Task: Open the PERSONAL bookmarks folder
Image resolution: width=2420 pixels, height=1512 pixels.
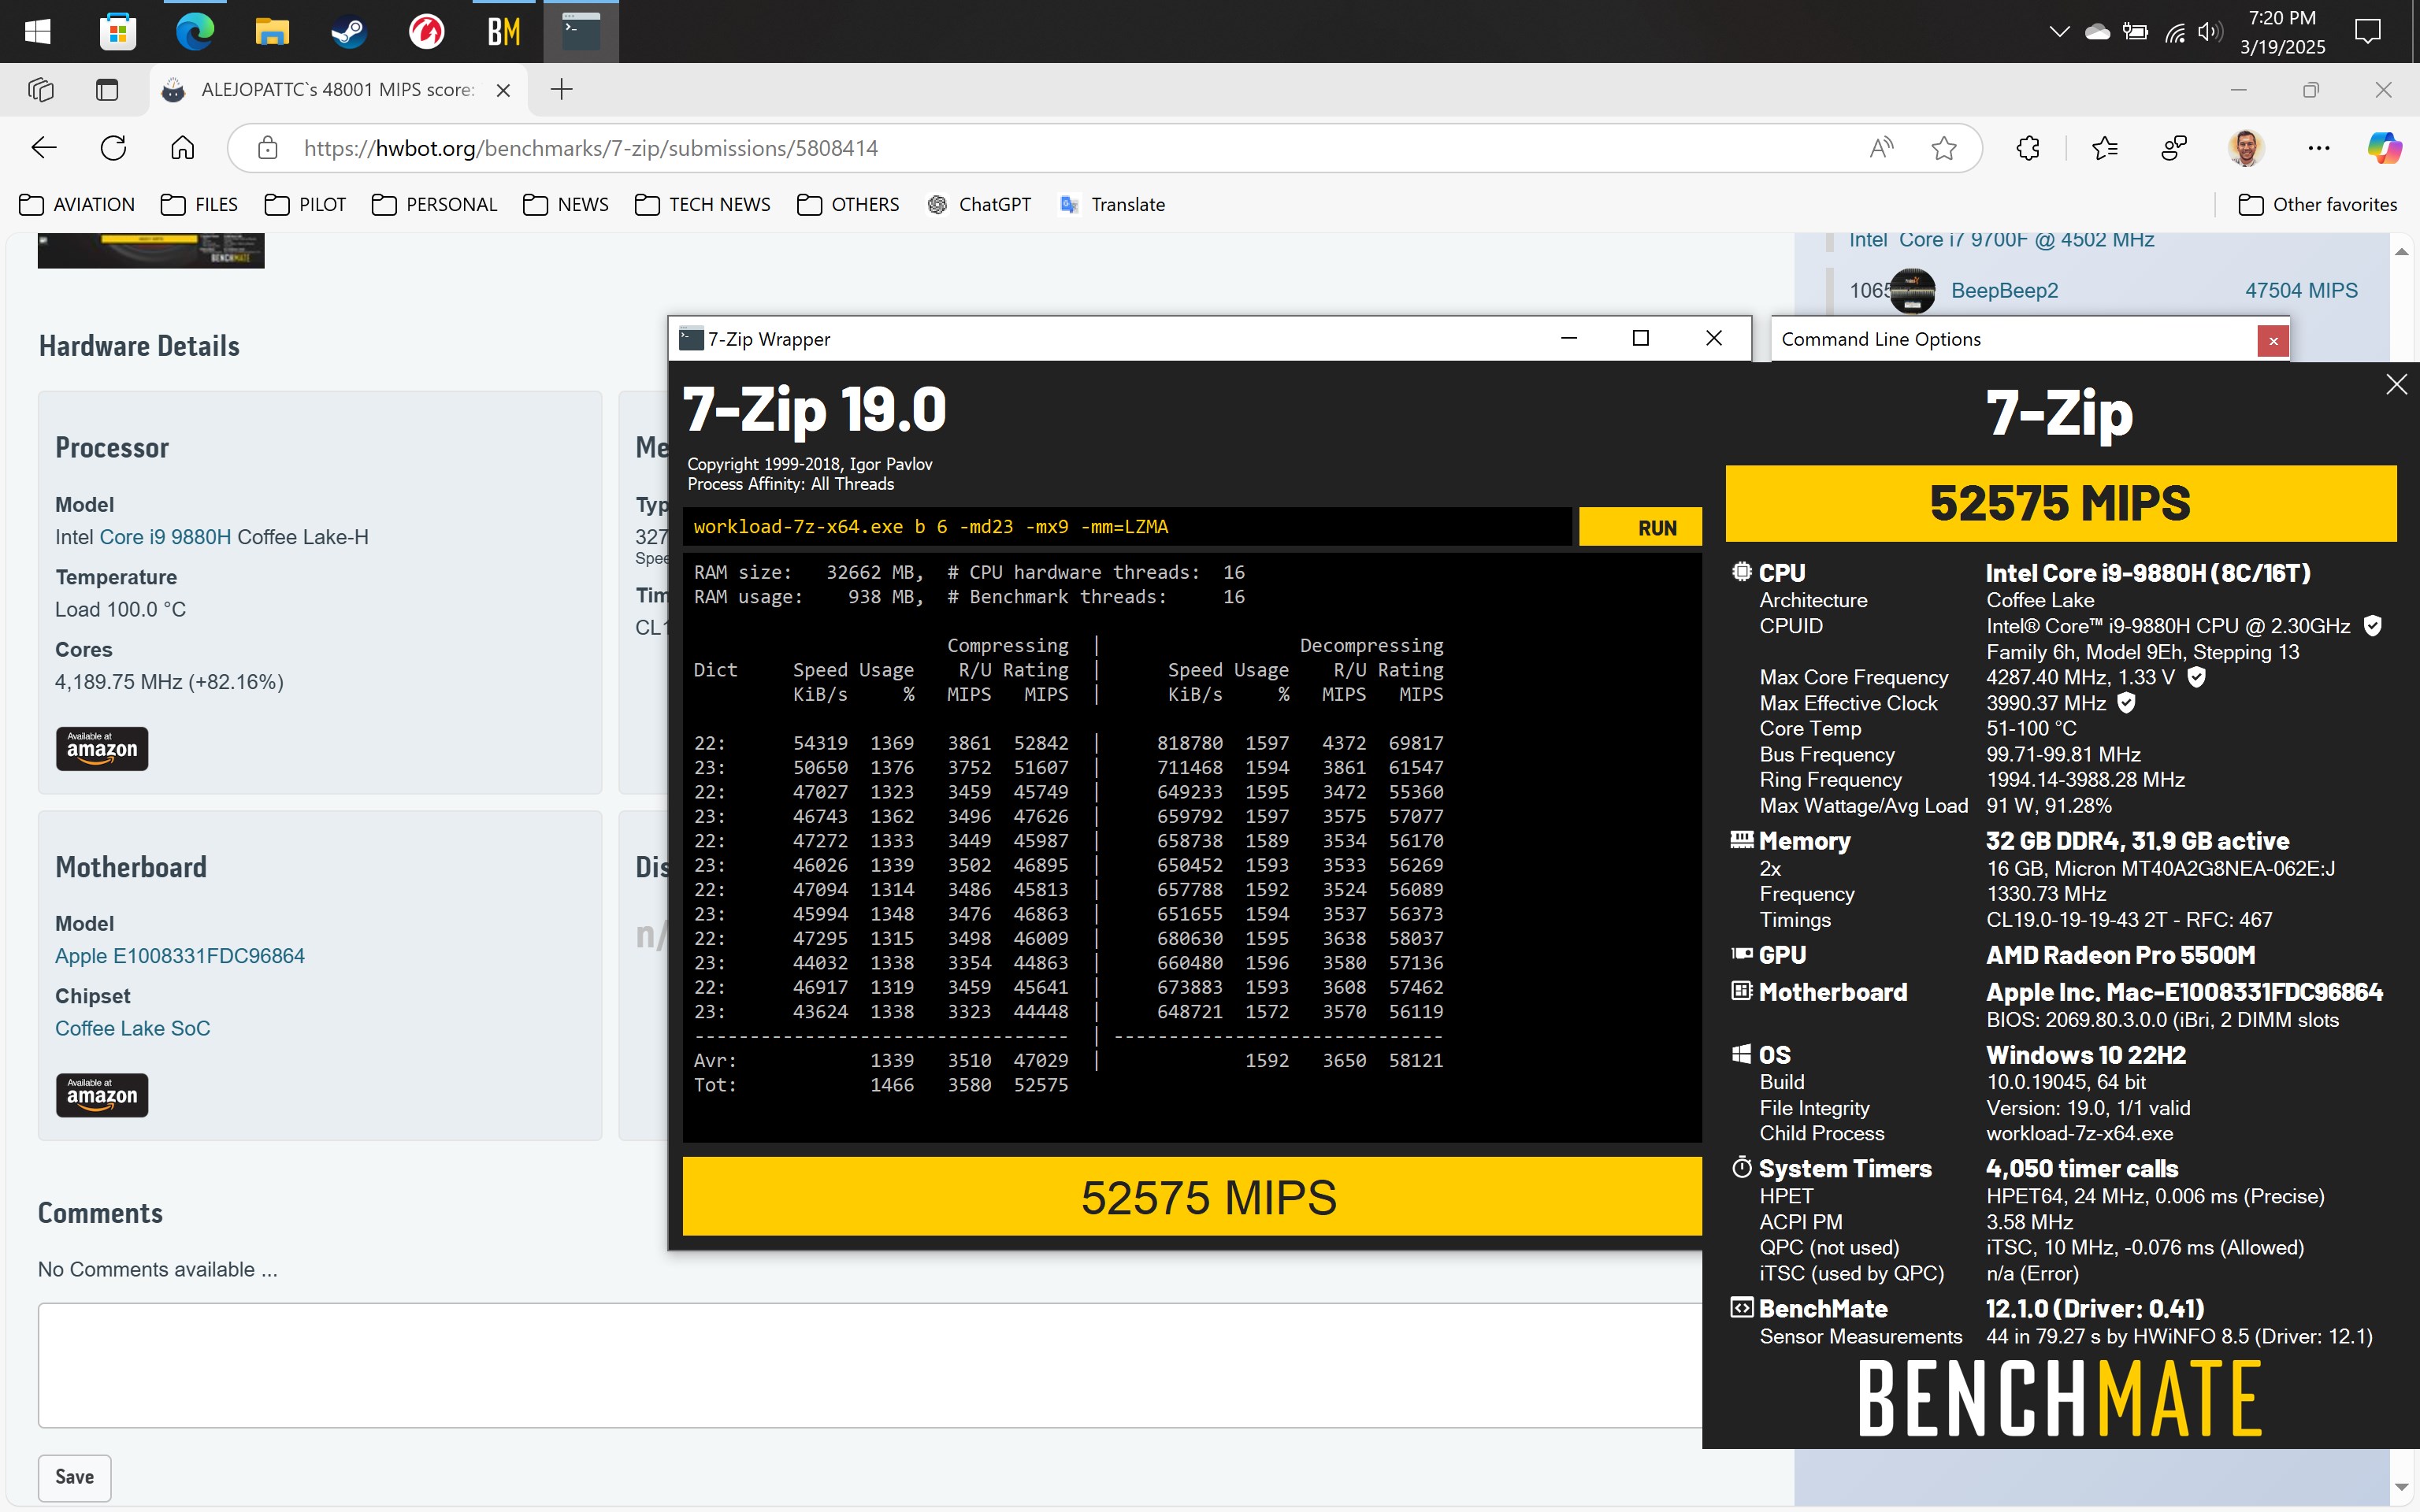Action: pos(434,204)
